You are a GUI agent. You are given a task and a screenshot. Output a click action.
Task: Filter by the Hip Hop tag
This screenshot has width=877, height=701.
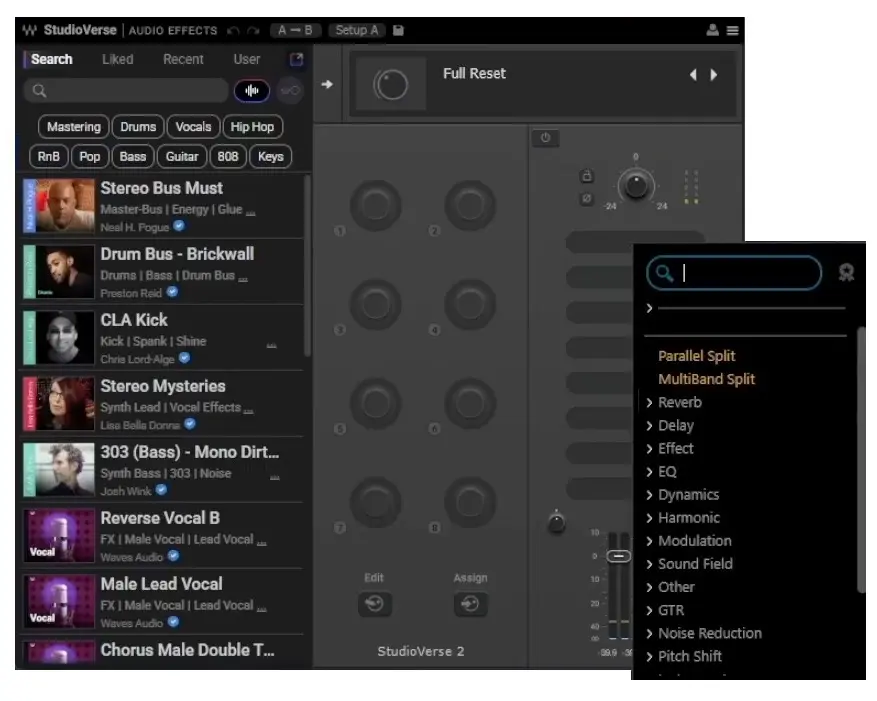[252, 127]
